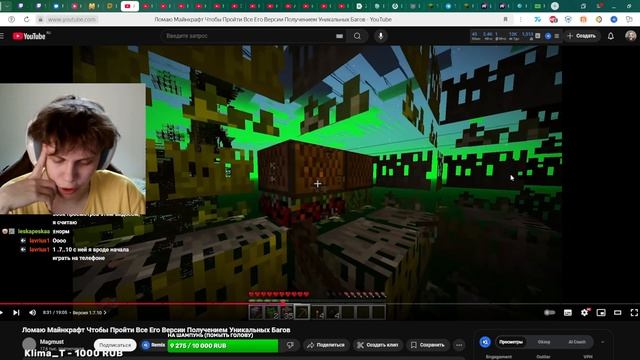Click the blue round extension icon in the toolbar

613,19
